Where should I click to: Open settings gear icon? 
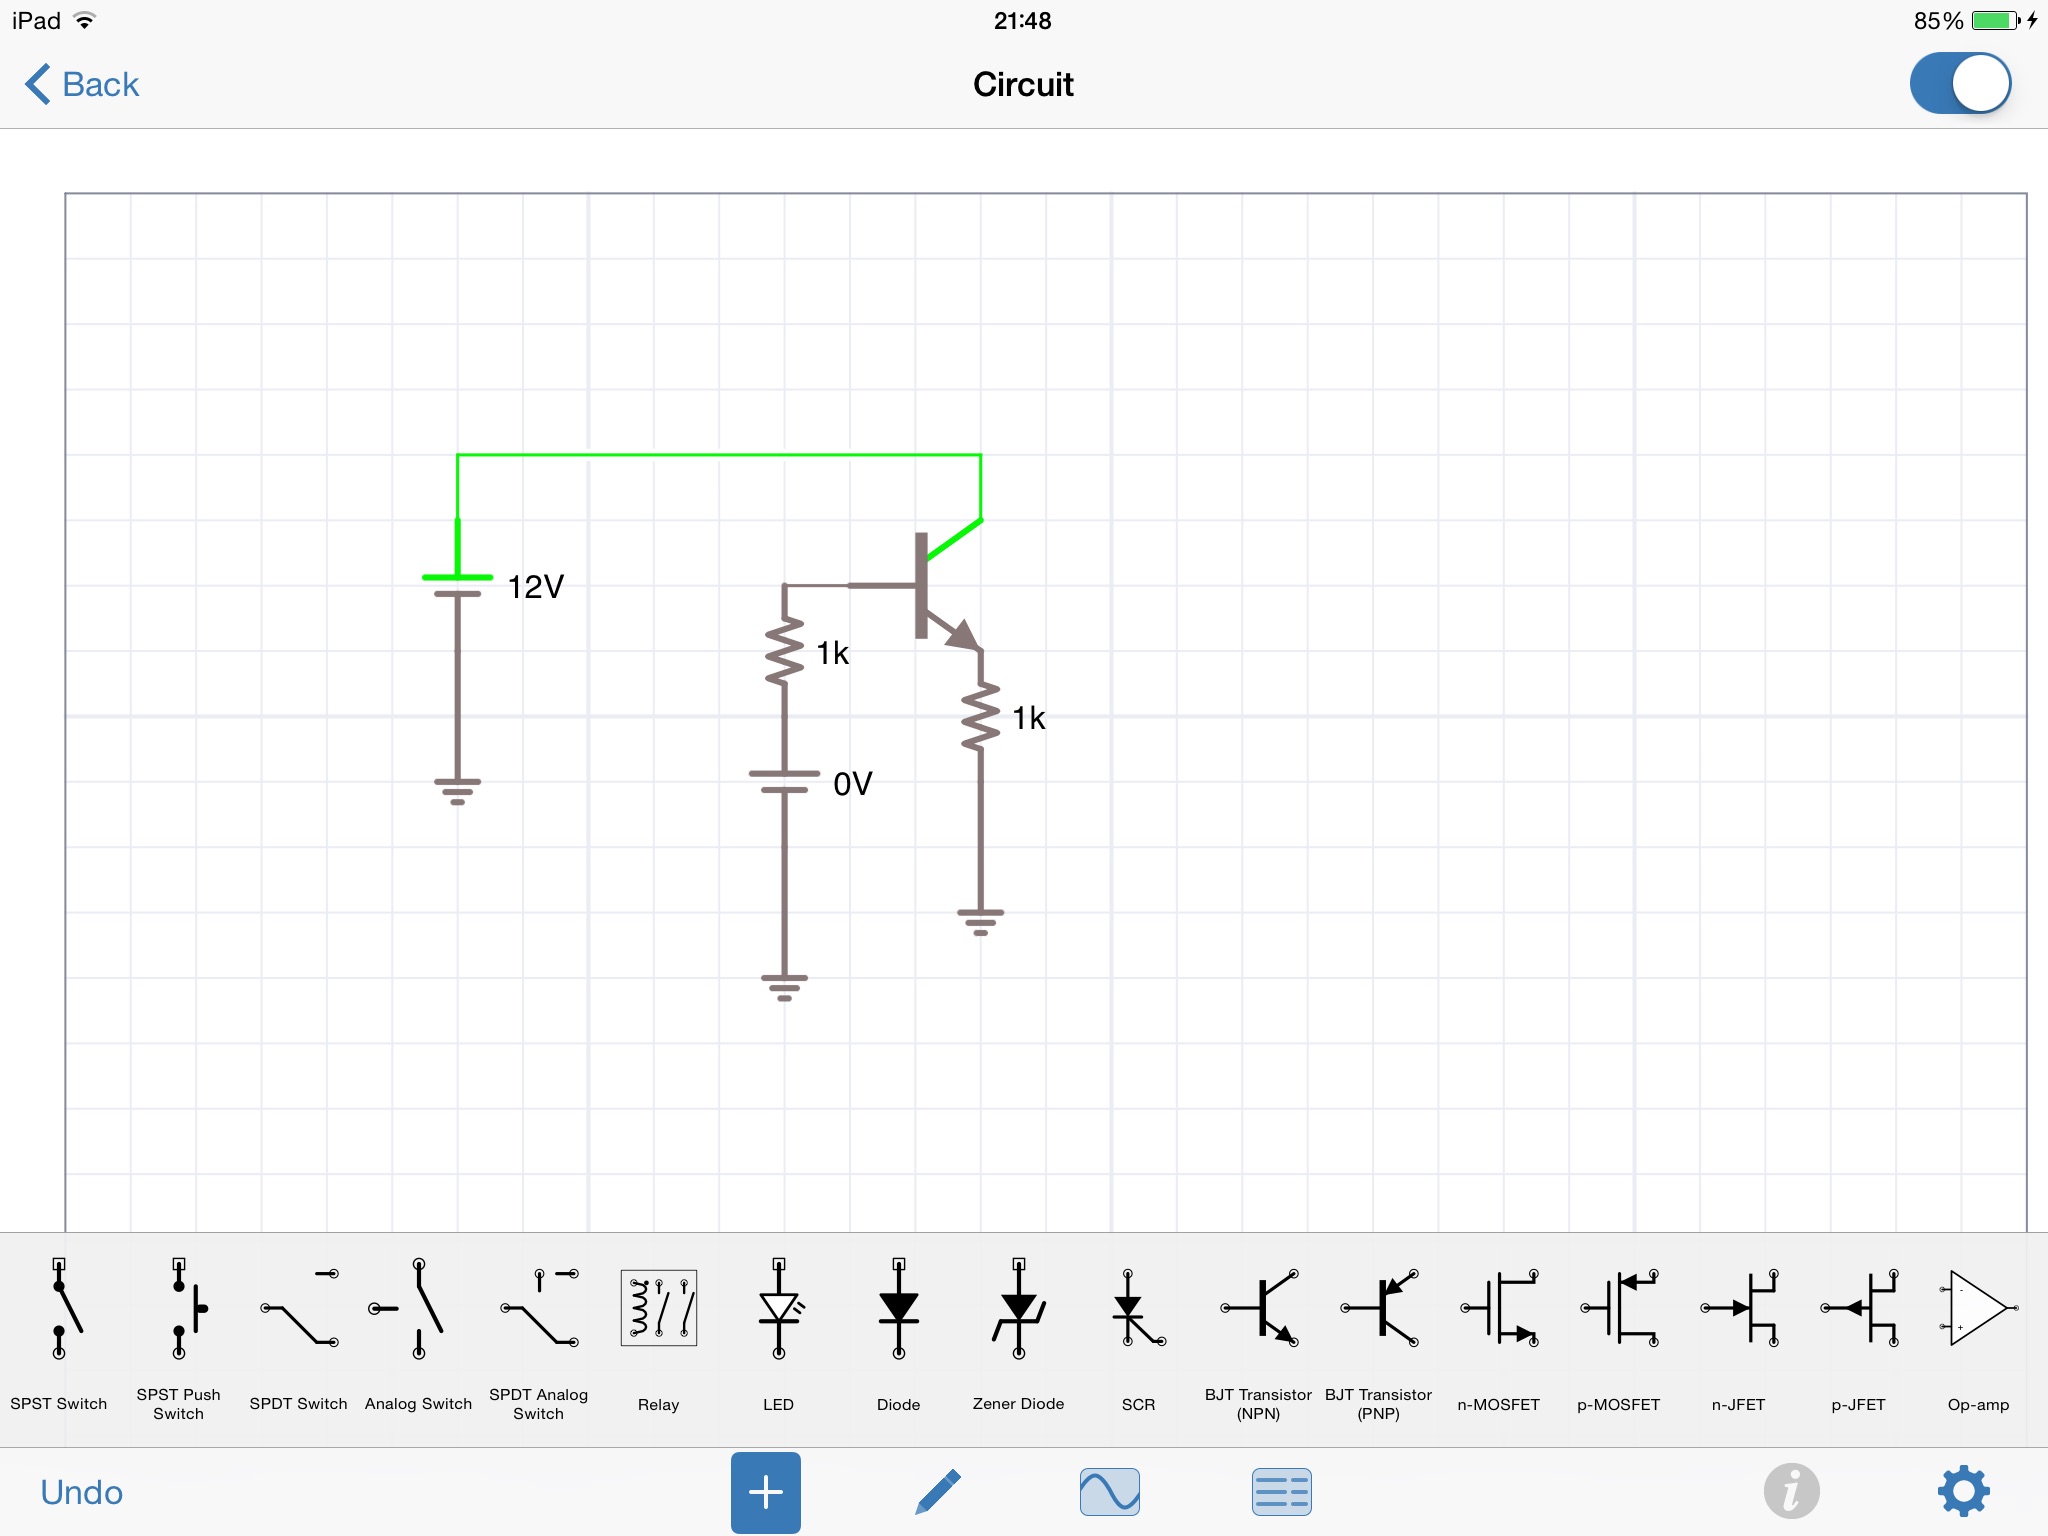pos(1963,1492)
